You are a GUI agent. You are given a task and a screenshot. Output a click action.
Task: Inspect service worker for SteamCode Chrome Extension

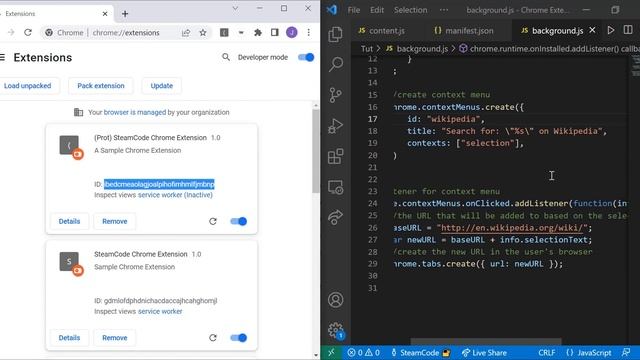(x=160, y=311)
